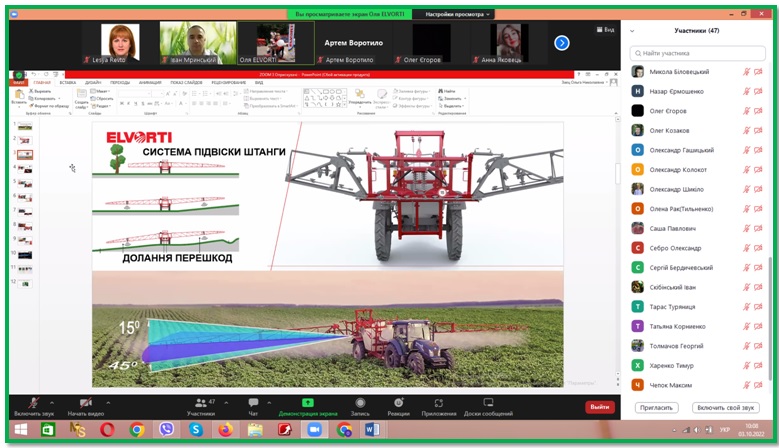Viewport: 779px width, 448px height.
Task: Open the Макет layout dropdown in ribbon
Action: tap(99, 91)
